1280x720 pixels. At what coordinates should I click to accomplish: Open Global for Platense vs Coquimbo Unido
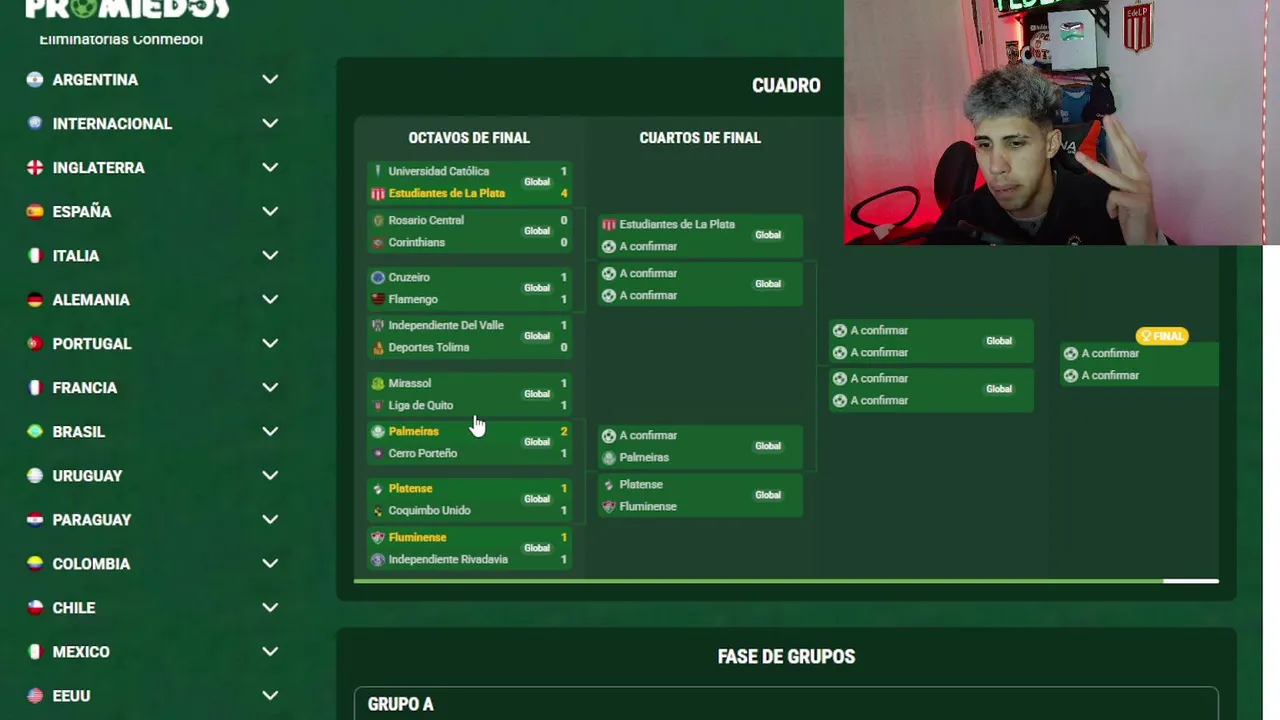(x=537, y=499)
